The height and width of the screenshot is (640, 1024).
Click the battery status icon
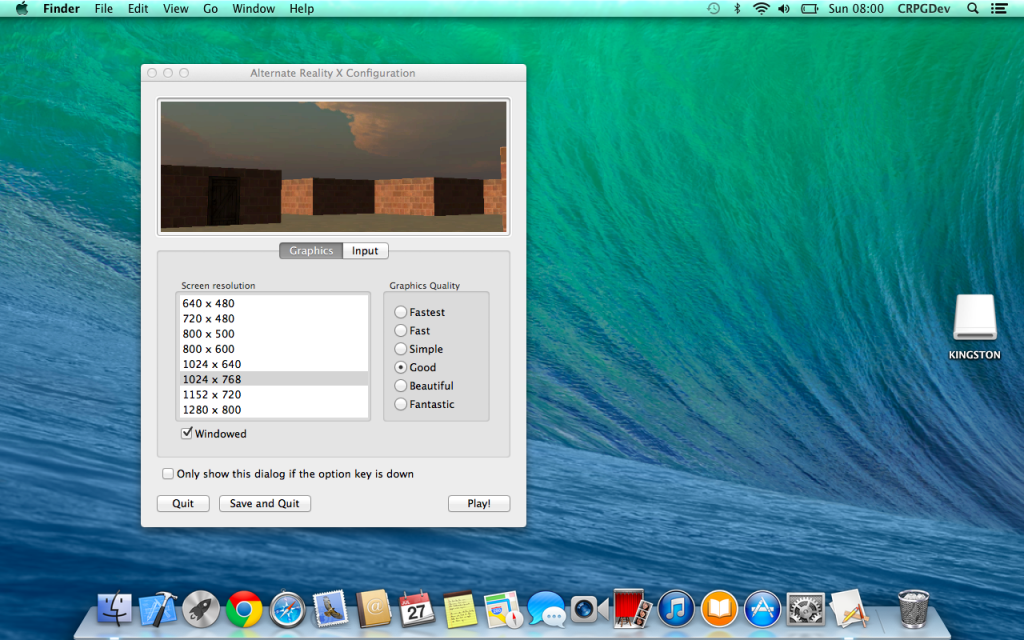(809, 8)
